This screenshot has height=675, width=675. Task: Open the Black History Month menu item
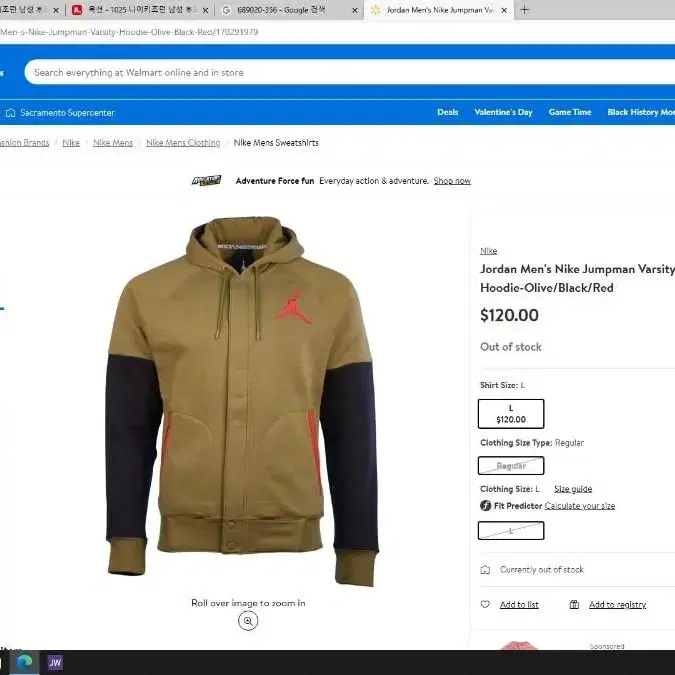(641, 112)
